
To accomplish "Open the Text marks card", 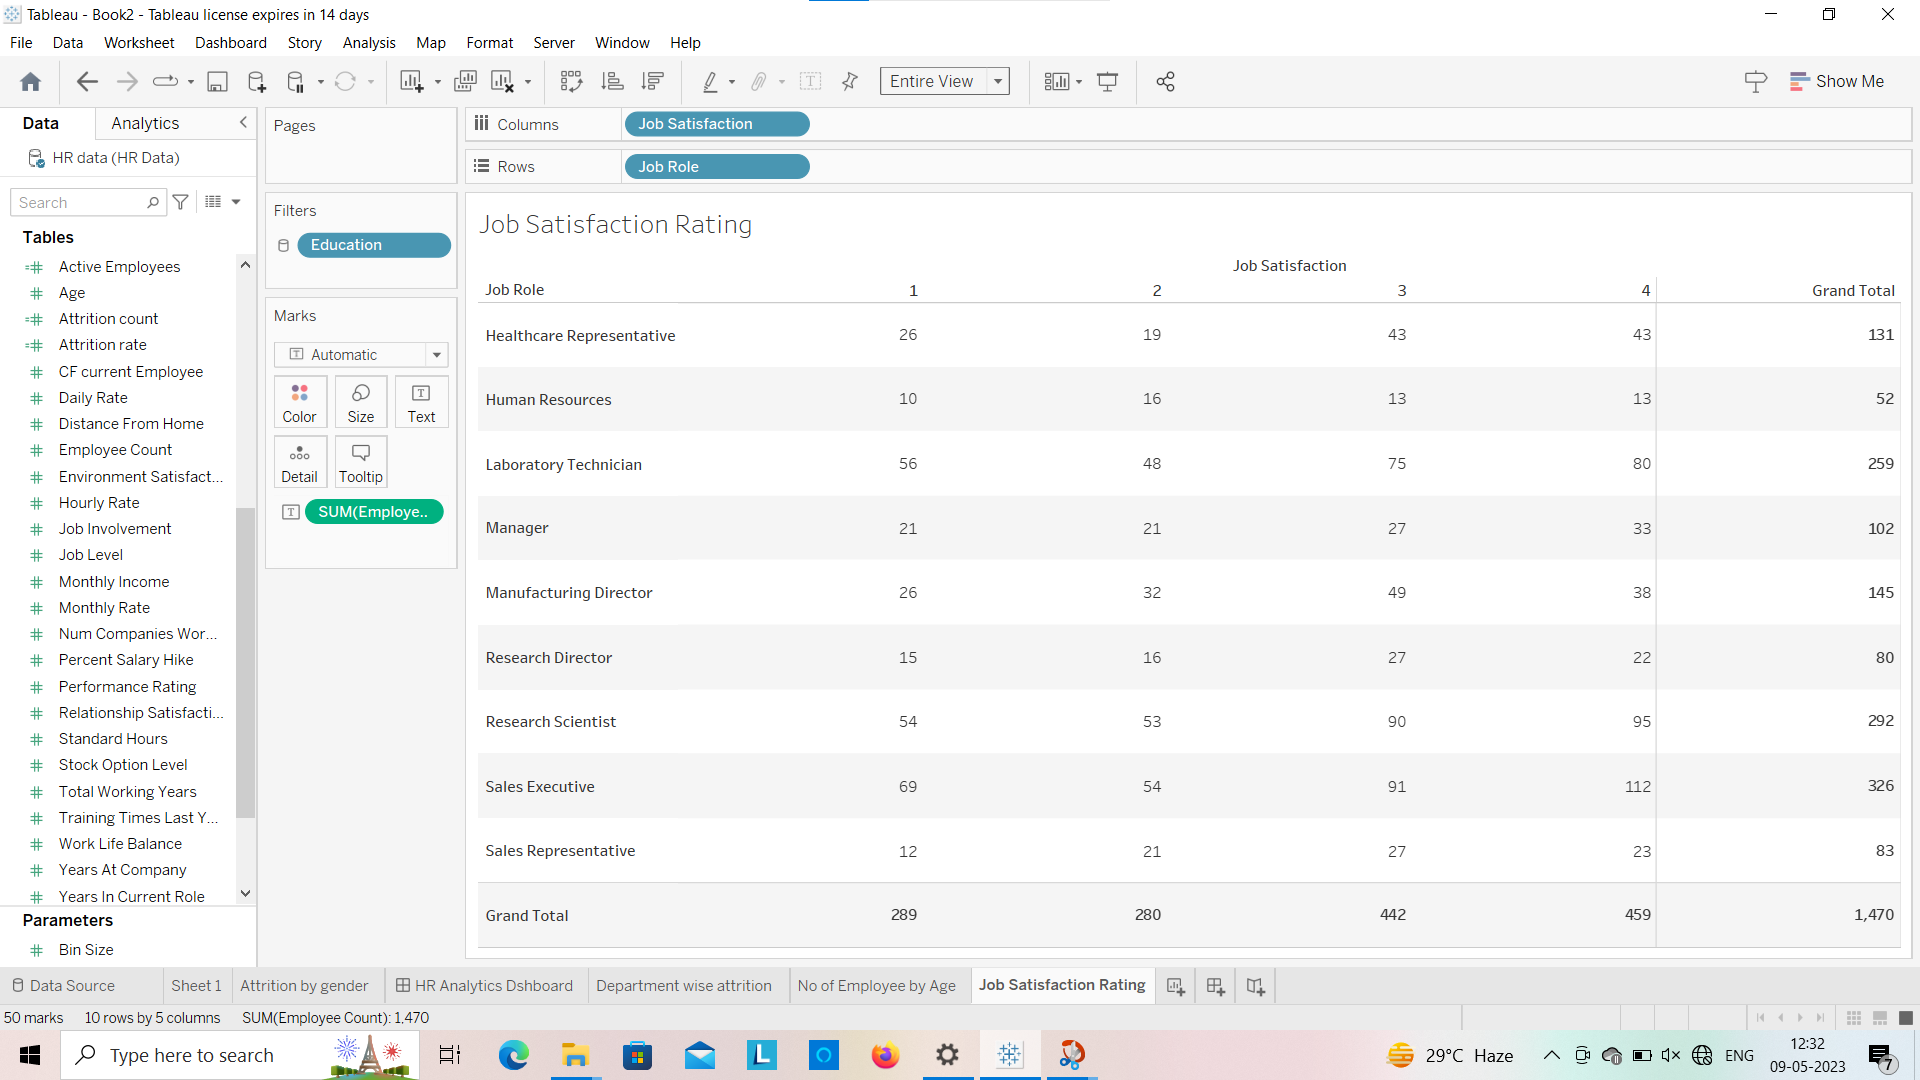I will coord(421,403).
